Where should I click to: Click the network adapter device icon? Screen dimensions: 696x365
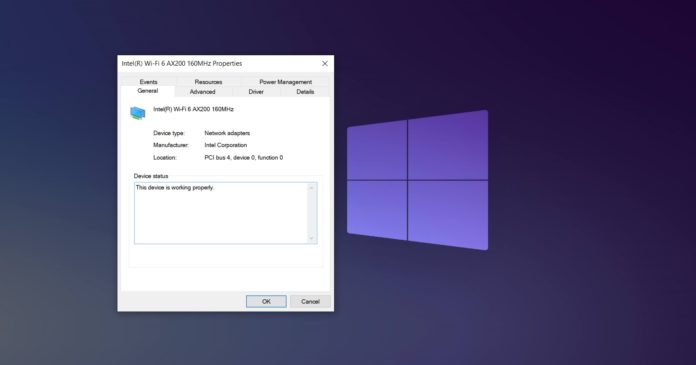(x=138, y=113)
